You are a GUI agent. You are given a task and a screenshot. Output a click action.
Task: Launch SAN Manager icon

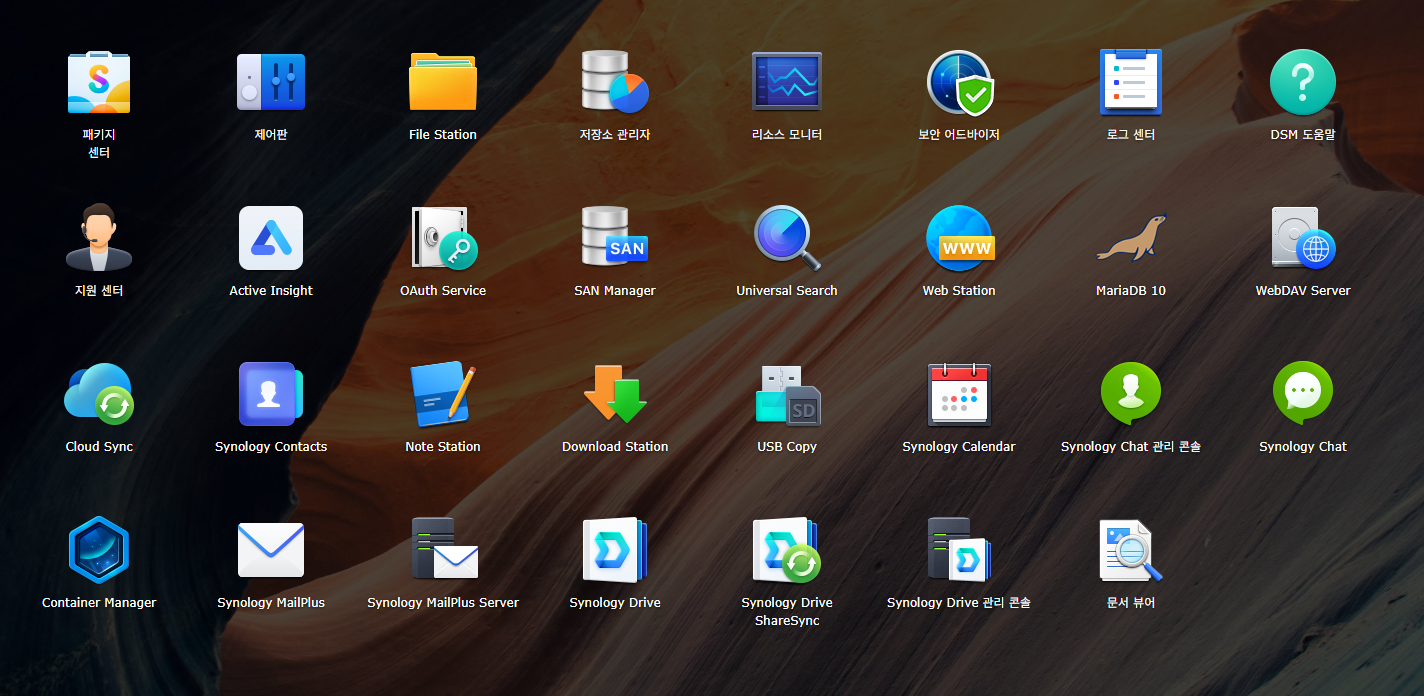tap(615, 238)
